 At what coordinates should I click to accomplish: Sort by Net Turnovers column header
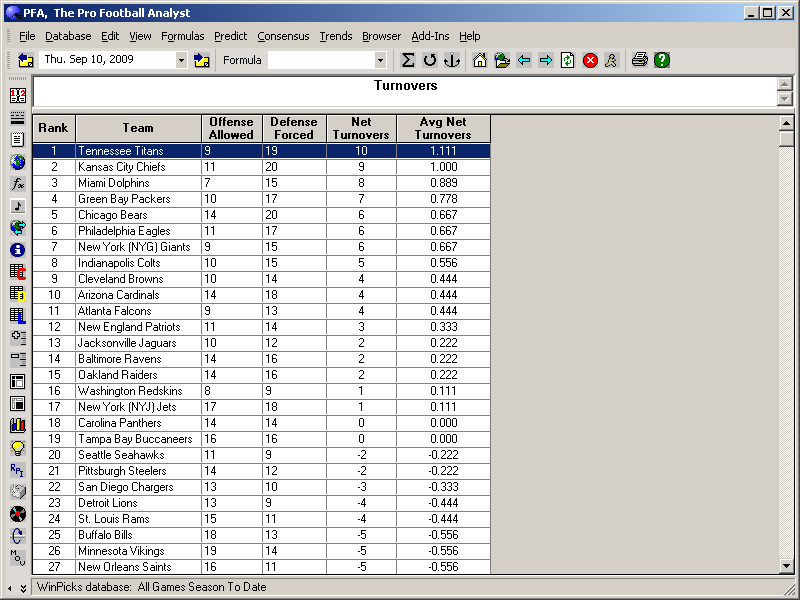pyautogui.click(x=361, y=128)
